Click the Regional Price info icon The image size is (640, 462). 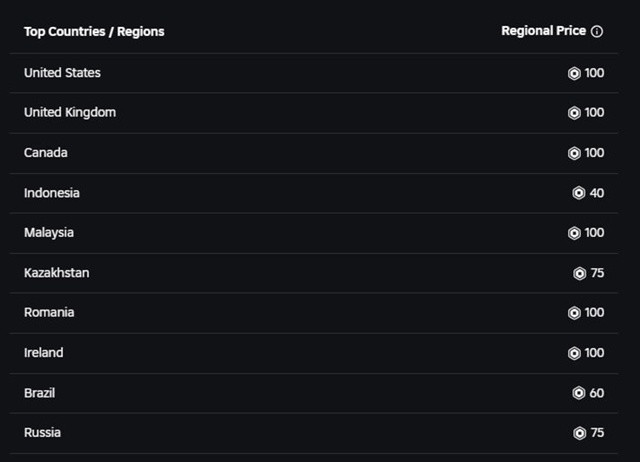(x=597, y=31)
